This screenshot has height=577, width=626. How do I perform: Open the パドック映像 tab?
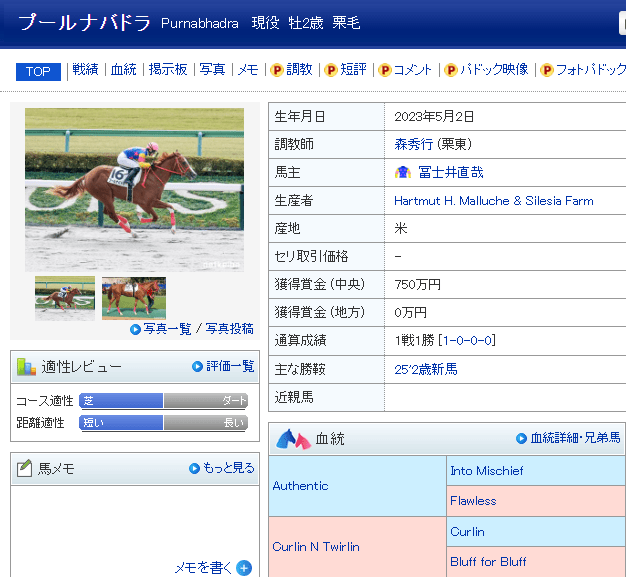(494, 69)
